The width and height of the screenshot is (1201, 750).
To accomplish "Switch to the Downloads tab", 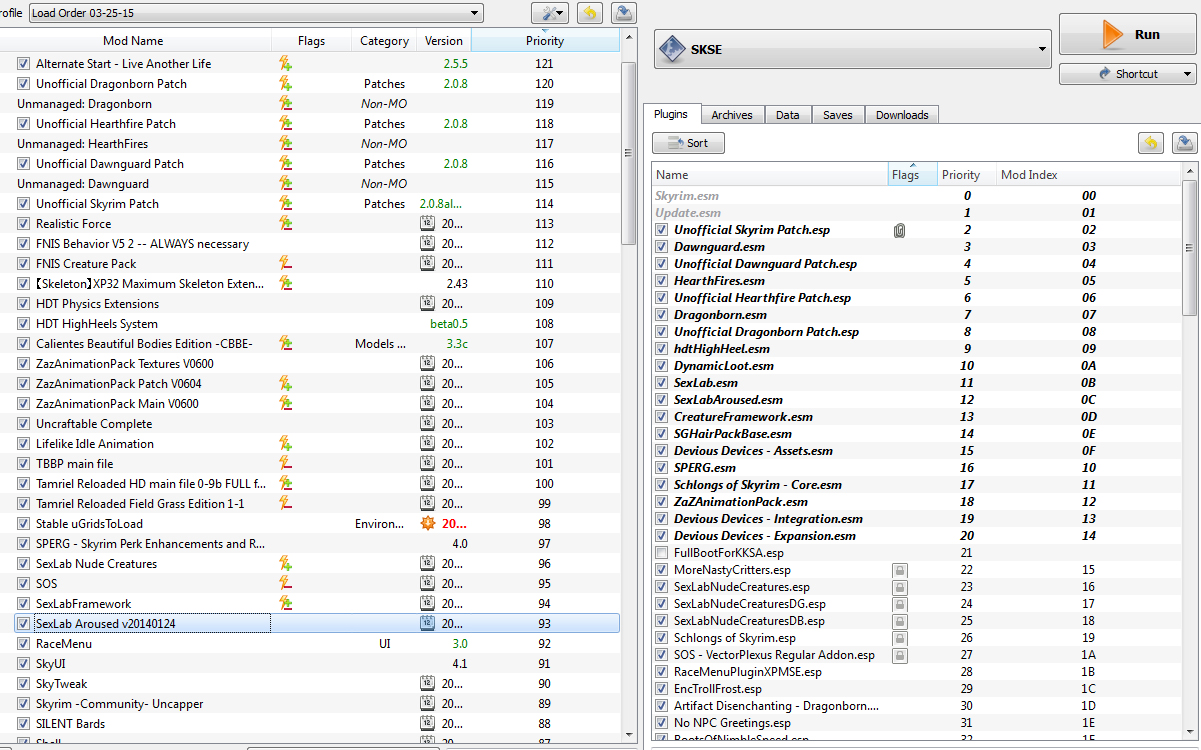I will 902,115.
